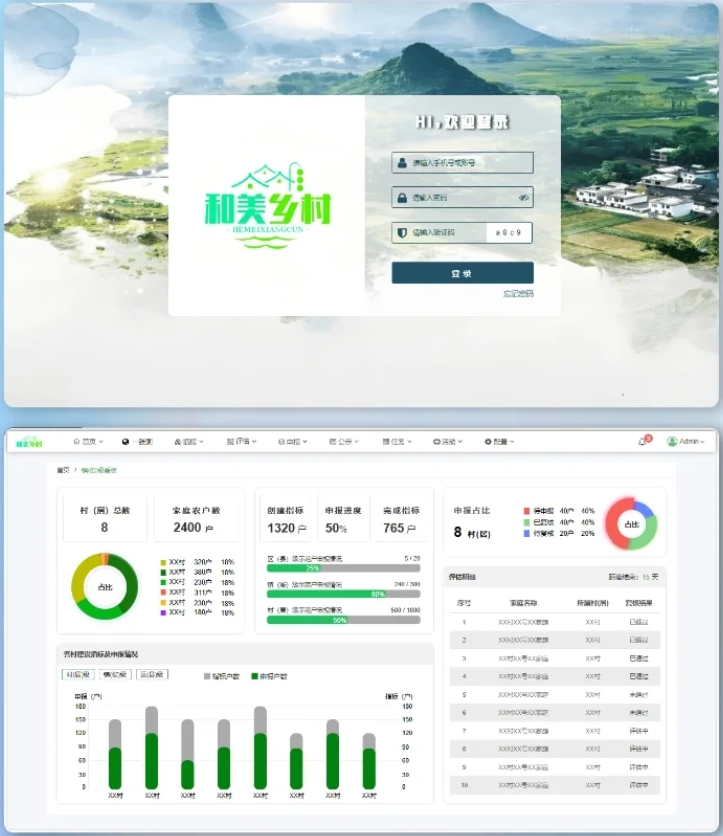Expand the 活动 dropdown chevron
The height and width of the screenshot is (836, 723).
click(x=460, y=441)
